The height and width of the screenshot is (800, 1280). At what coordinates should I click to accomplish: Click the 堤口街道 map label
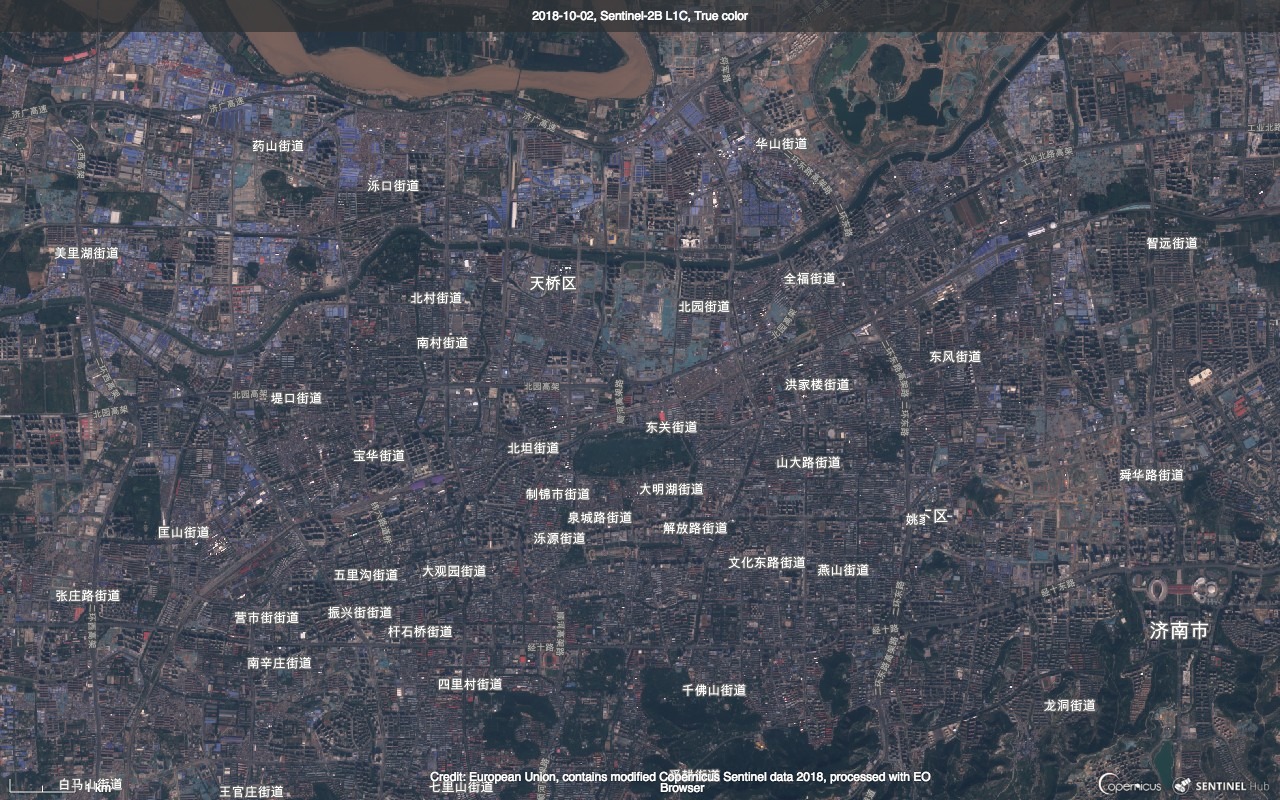coord(297,398)
